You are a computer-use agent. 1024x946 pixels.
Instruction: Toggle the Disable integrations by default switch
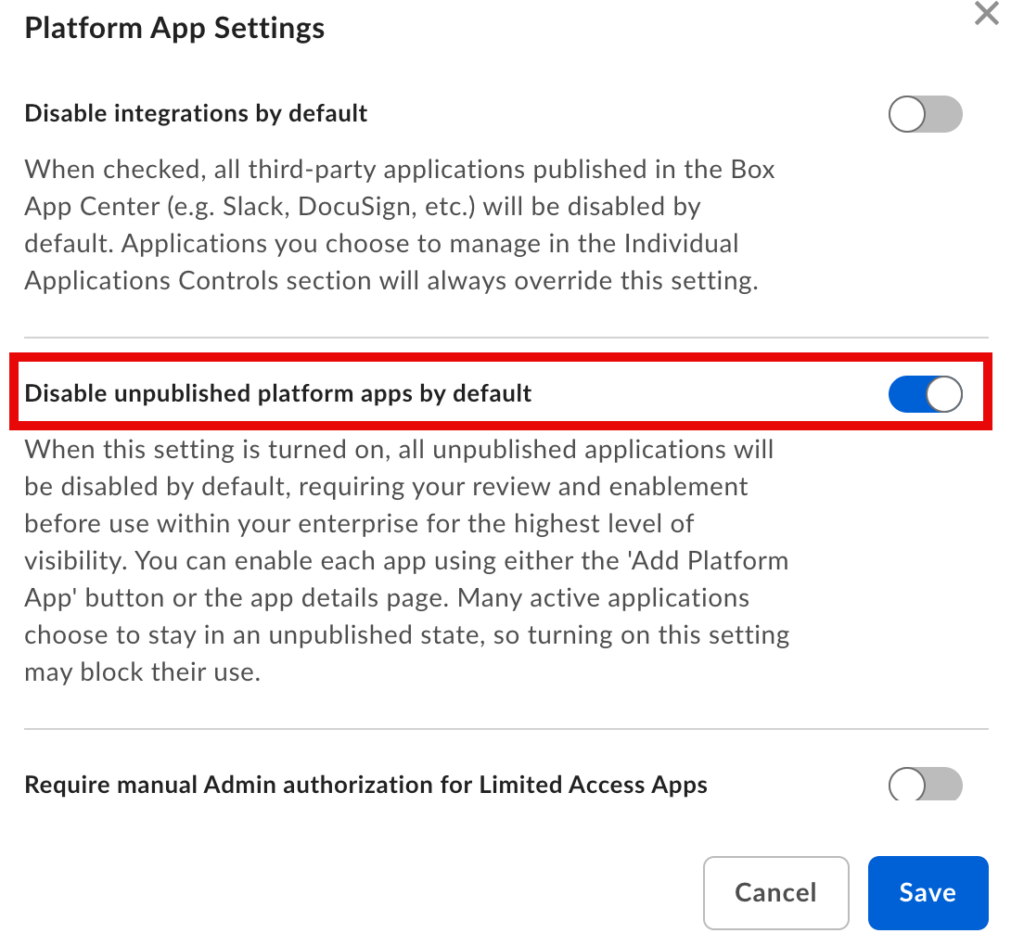coord(925,115)
